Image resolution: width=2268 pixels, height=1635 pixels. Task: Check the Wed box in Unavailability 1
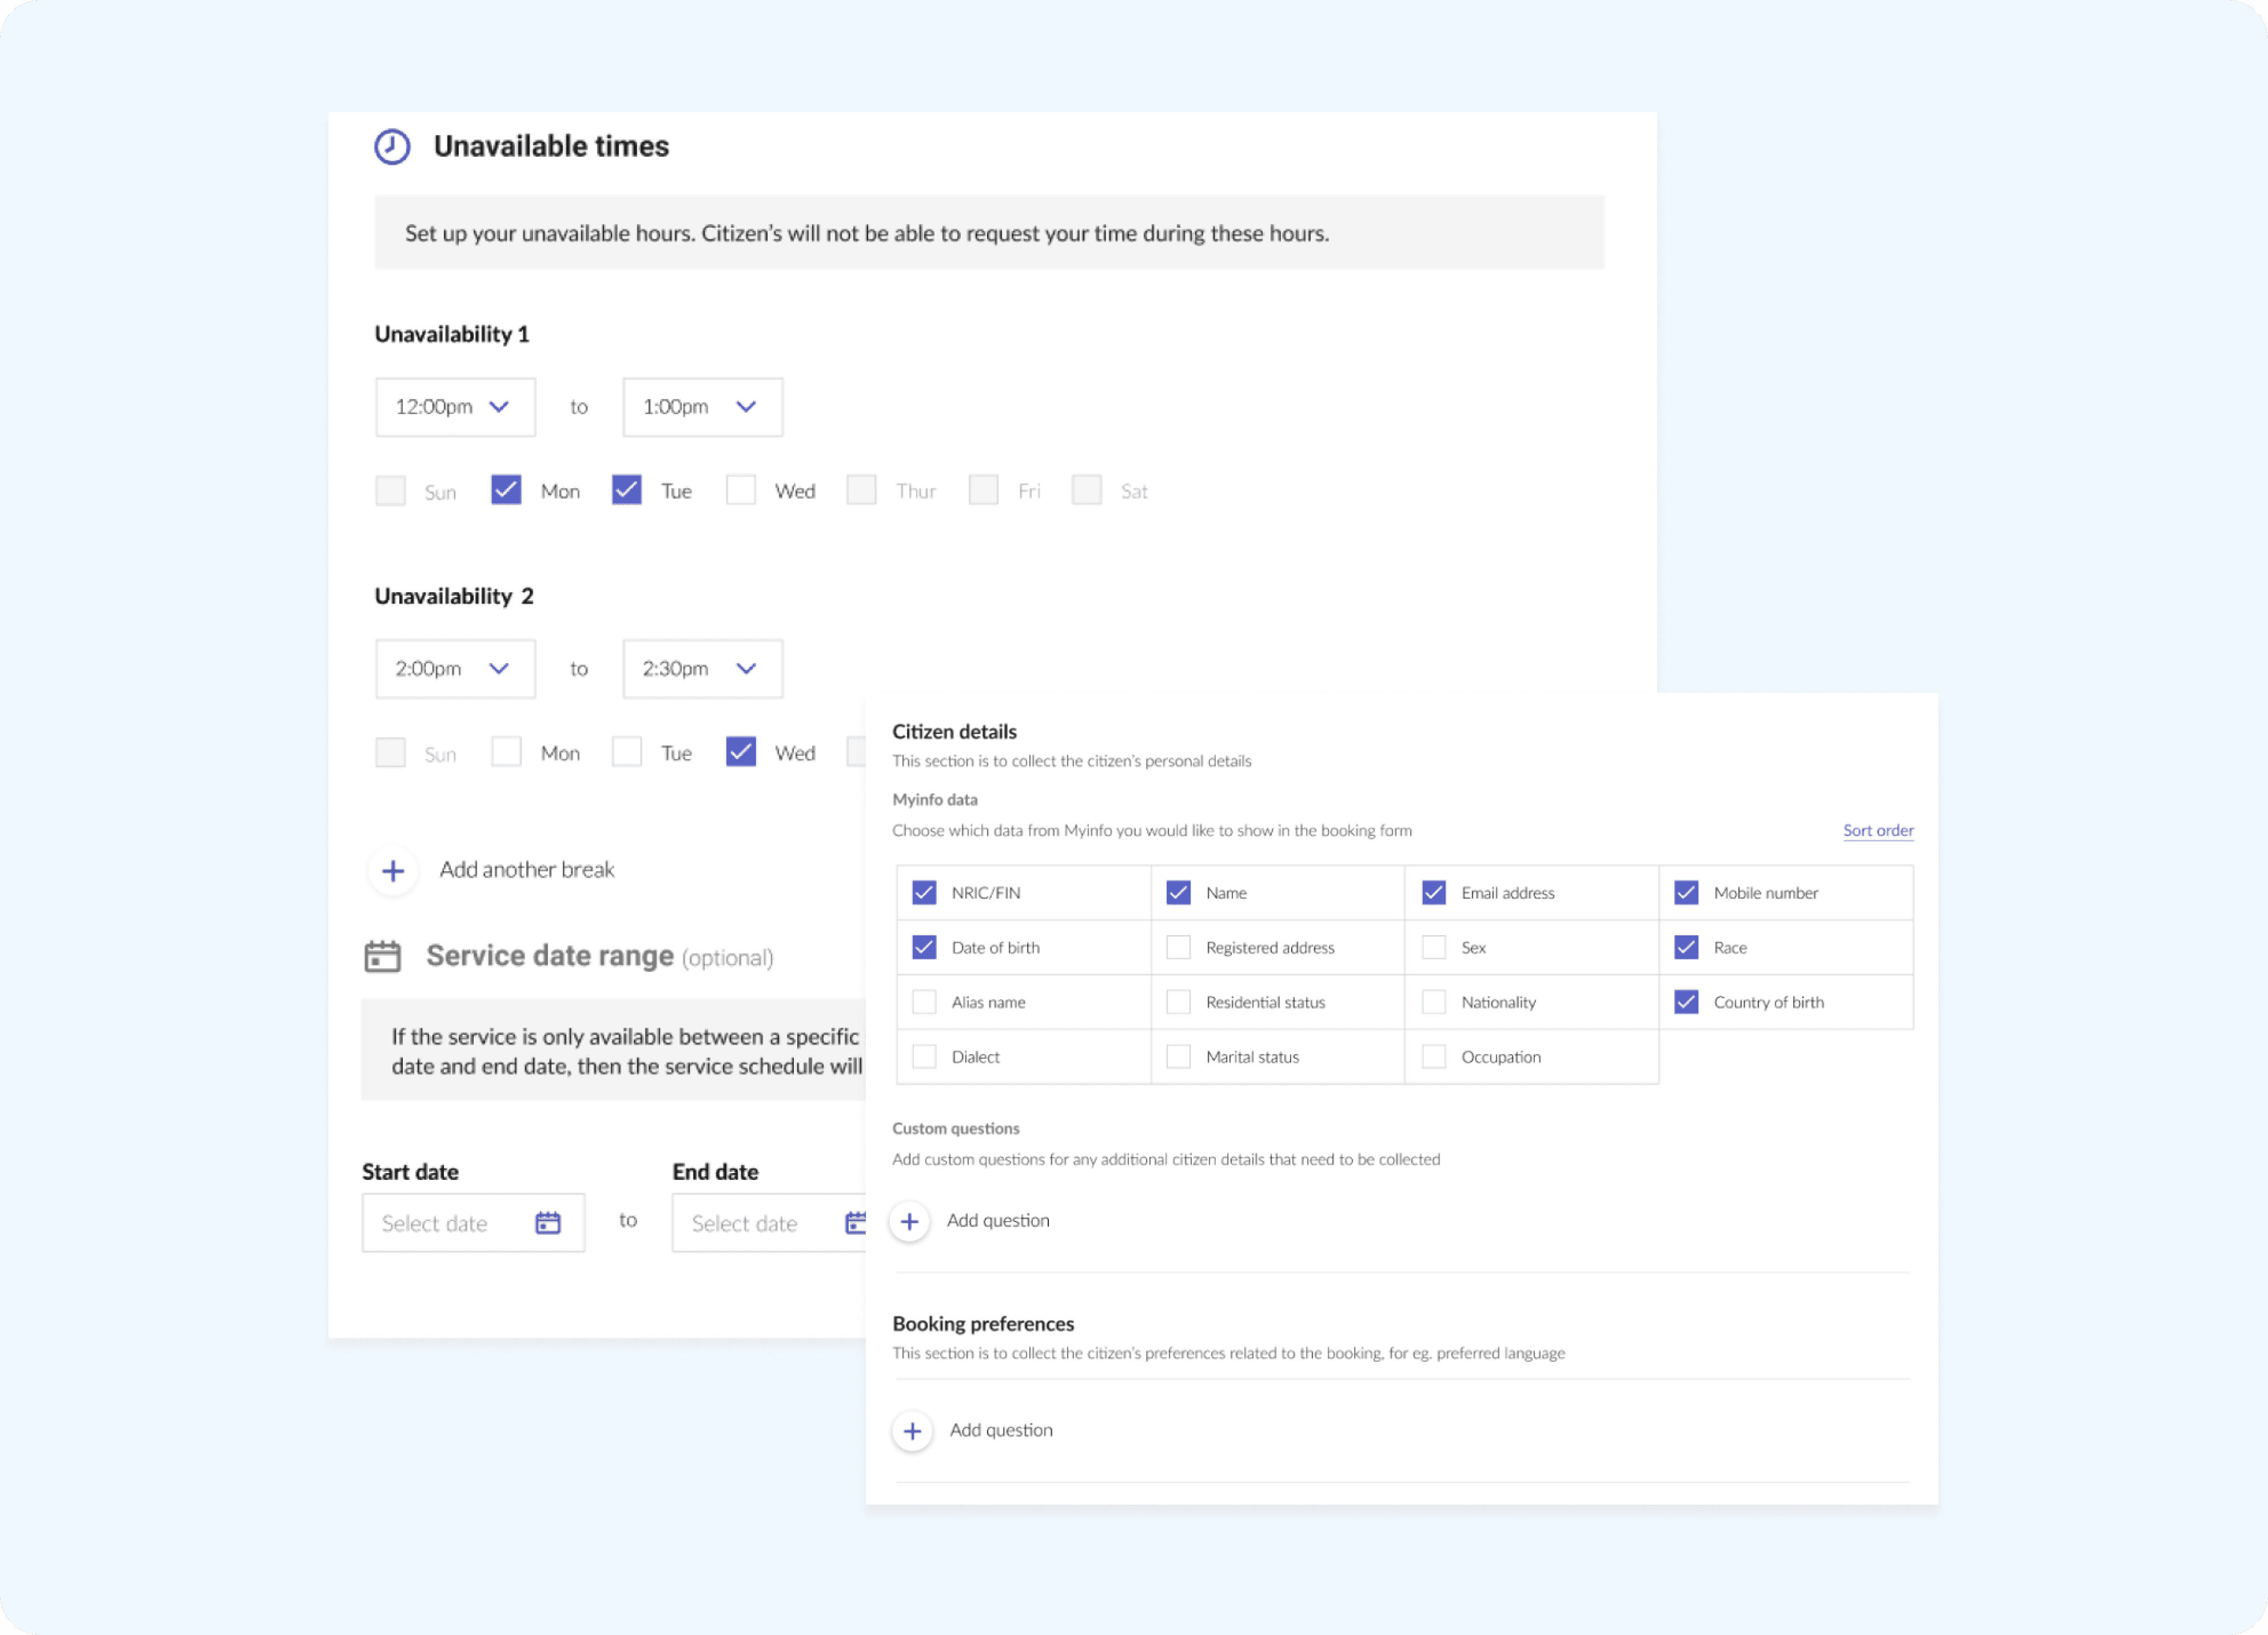[741, 490]
